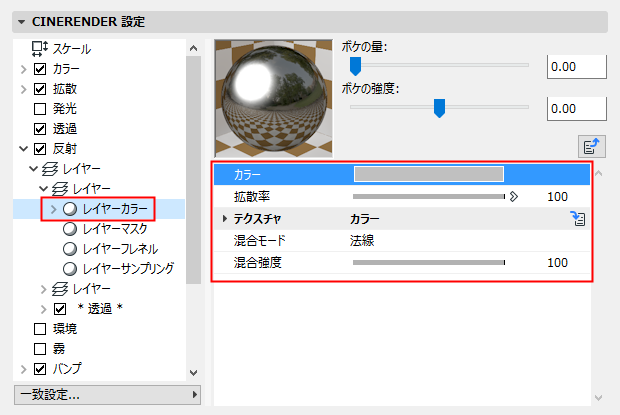
Task: Expand the テクスチャ disclosure triangle
Action: pyautogui.click(x=225, y=219)
